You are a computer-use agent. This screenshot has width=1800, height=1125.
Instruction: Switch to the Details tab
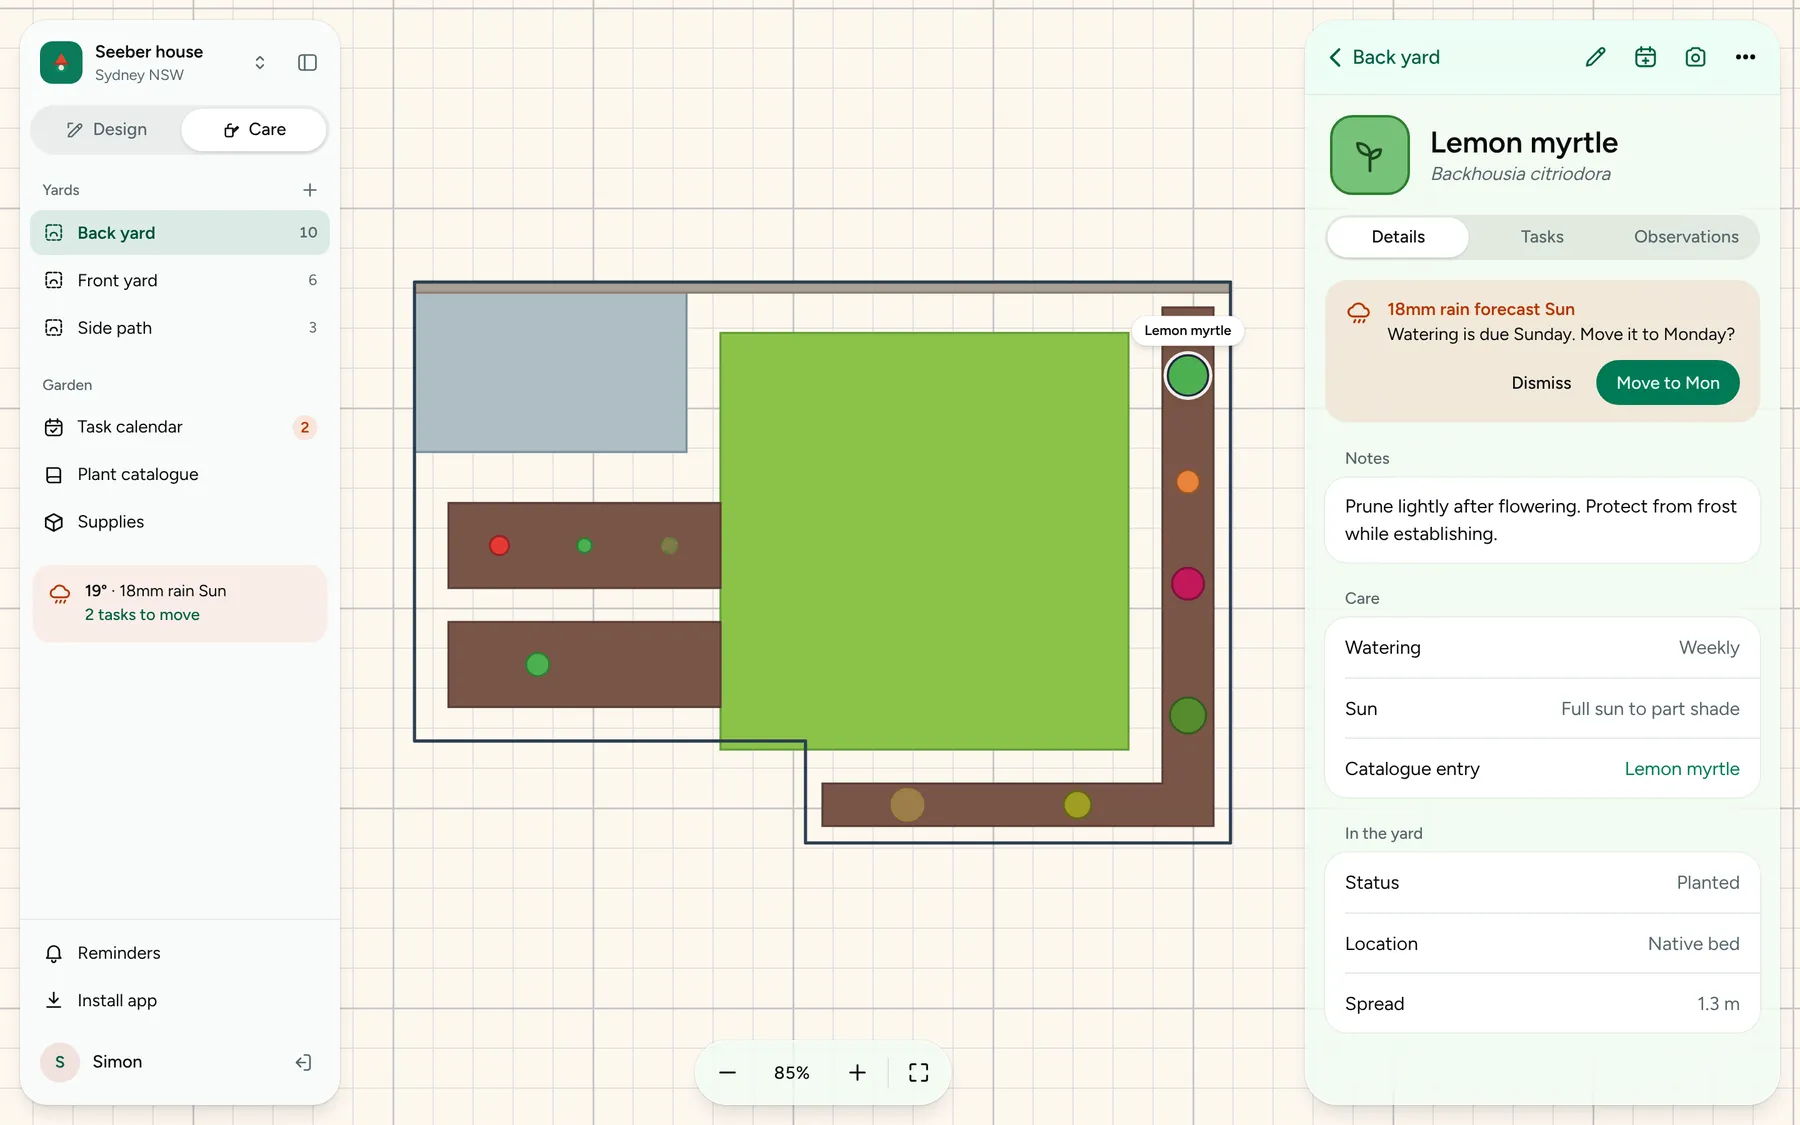(1397, 237)
